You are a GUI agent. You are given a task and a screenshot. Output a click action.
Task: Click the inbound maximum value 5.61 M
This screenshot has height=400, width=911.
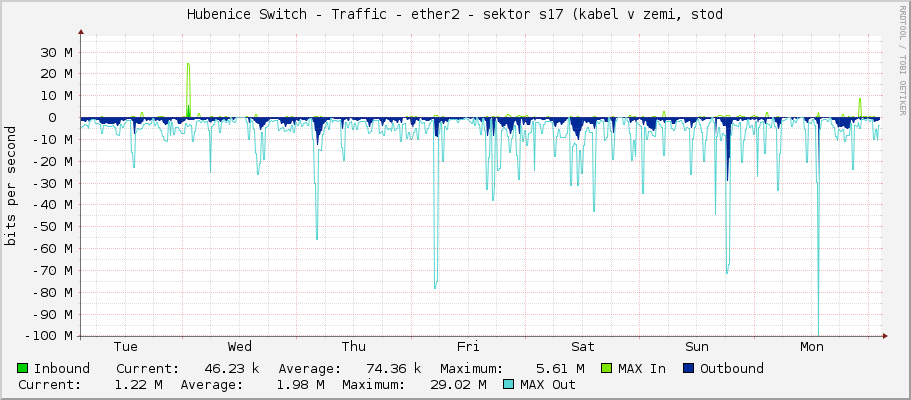coord(559,368)
